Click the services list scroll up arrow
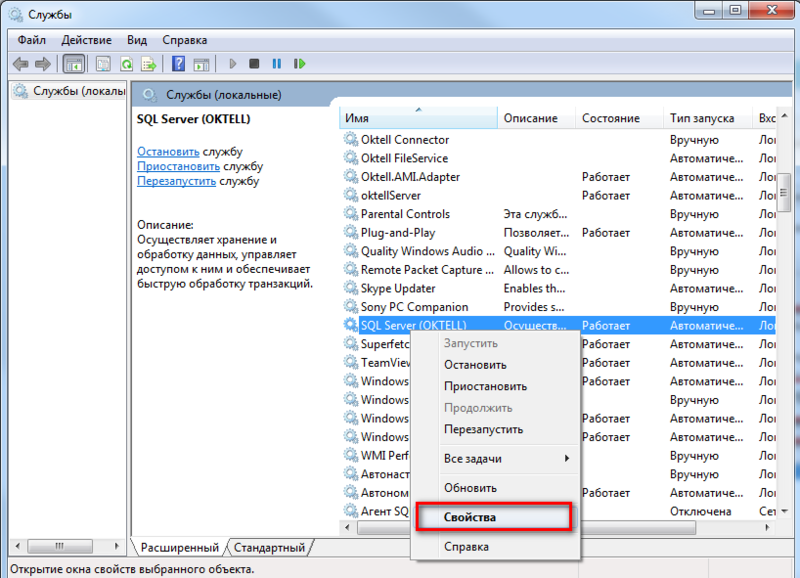Viewport: 800px width, 578px height. 784,116
